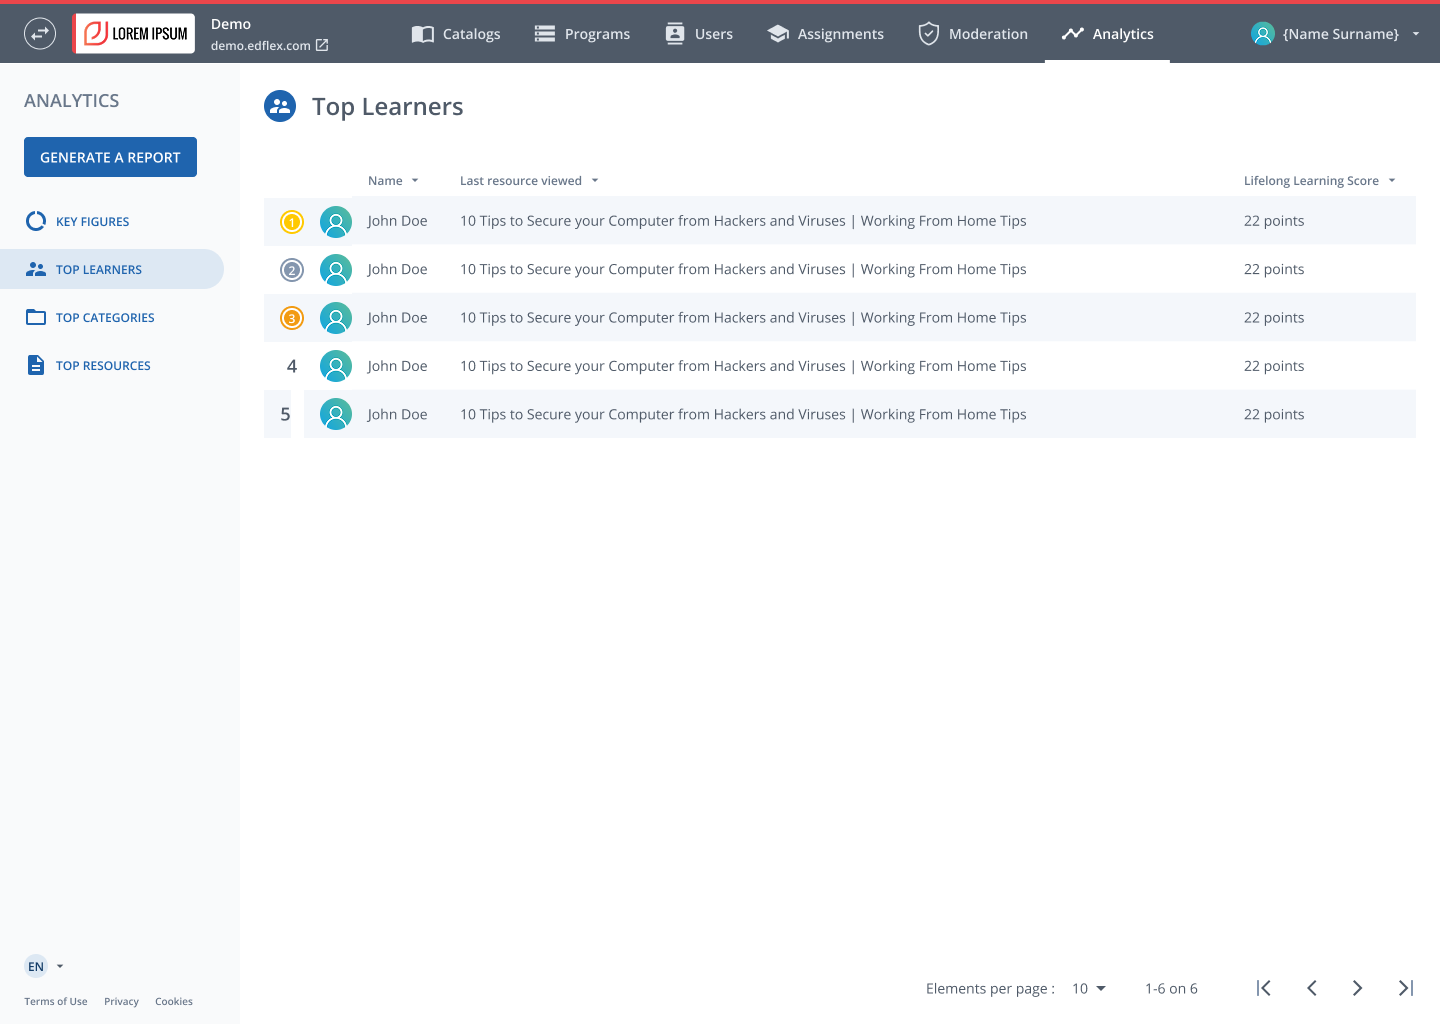
Task: Click avatar of rank 5 learner
Action: (336, 414)
